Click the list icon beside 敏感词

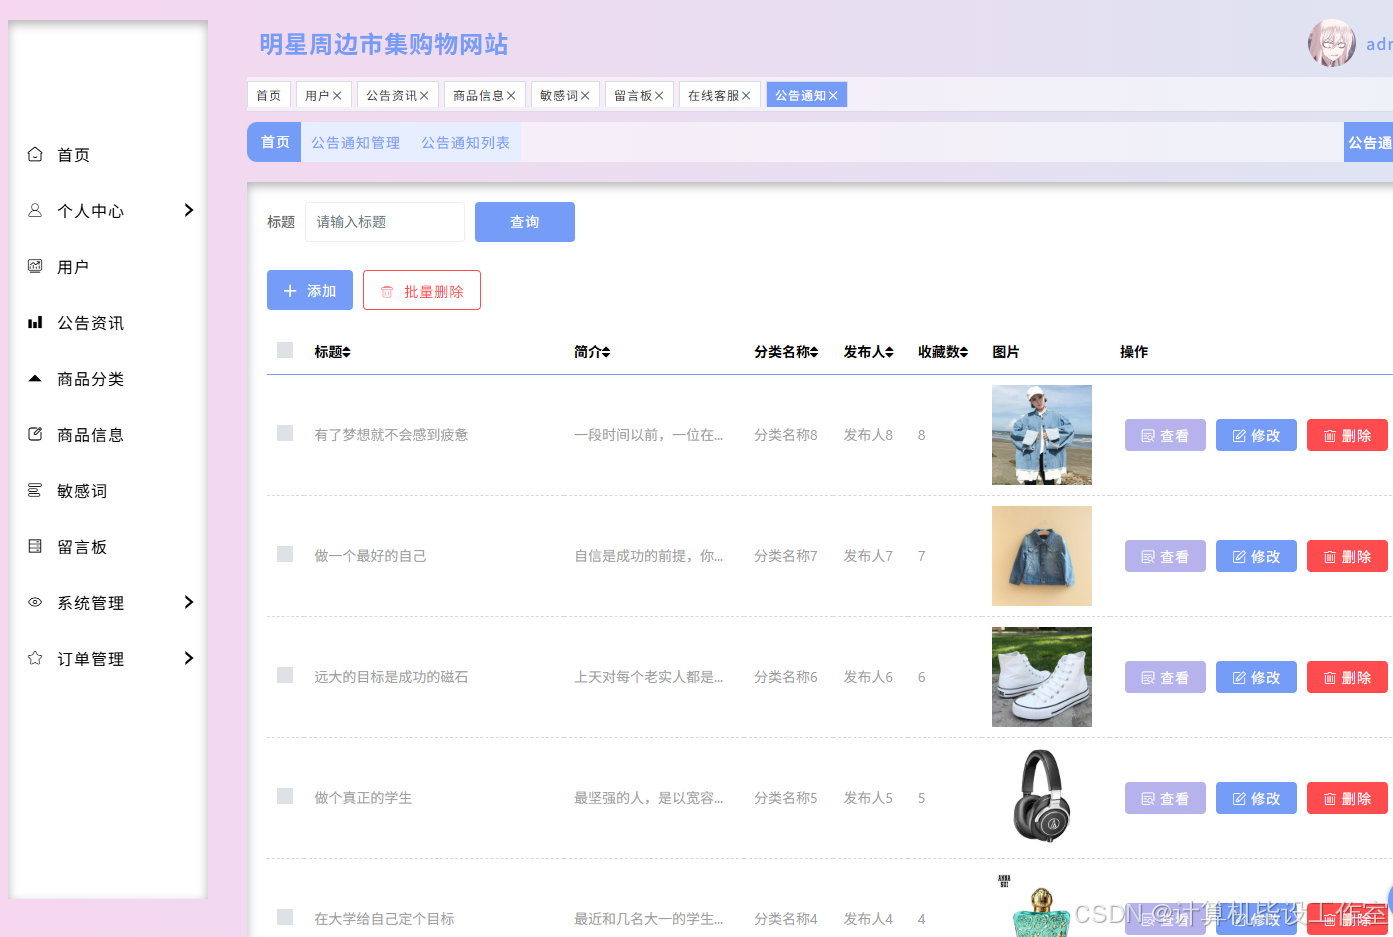(35, 490)
